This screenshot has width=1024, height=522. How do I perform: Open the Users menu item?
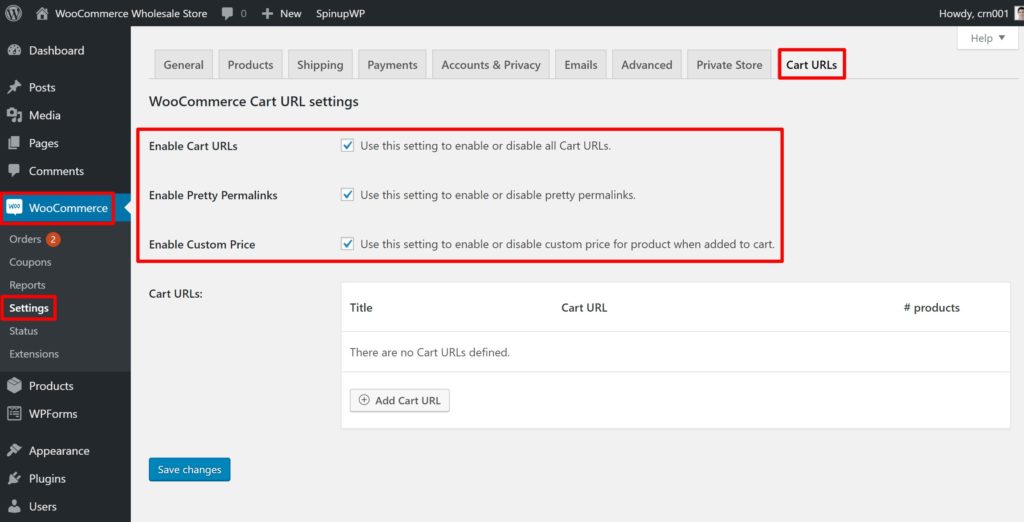(x=65, y=506)
